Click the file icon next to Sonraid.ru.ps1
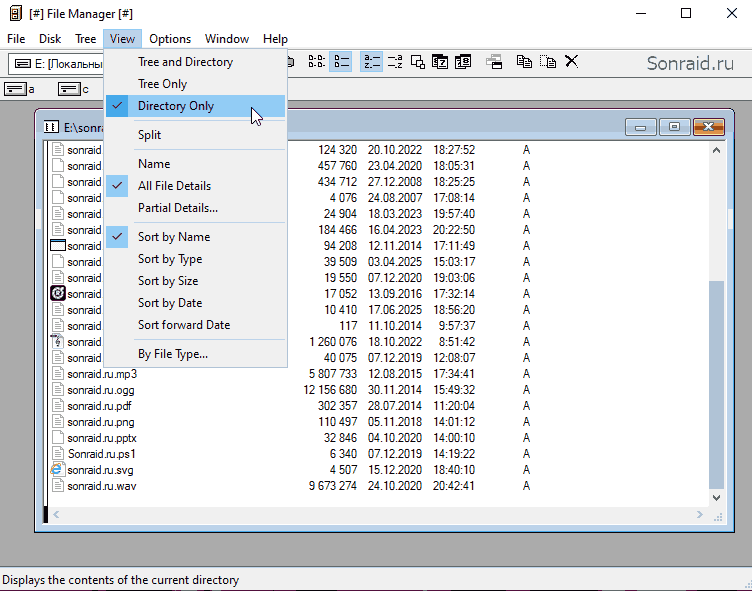The image size is (752, 591). click(58, 454)
